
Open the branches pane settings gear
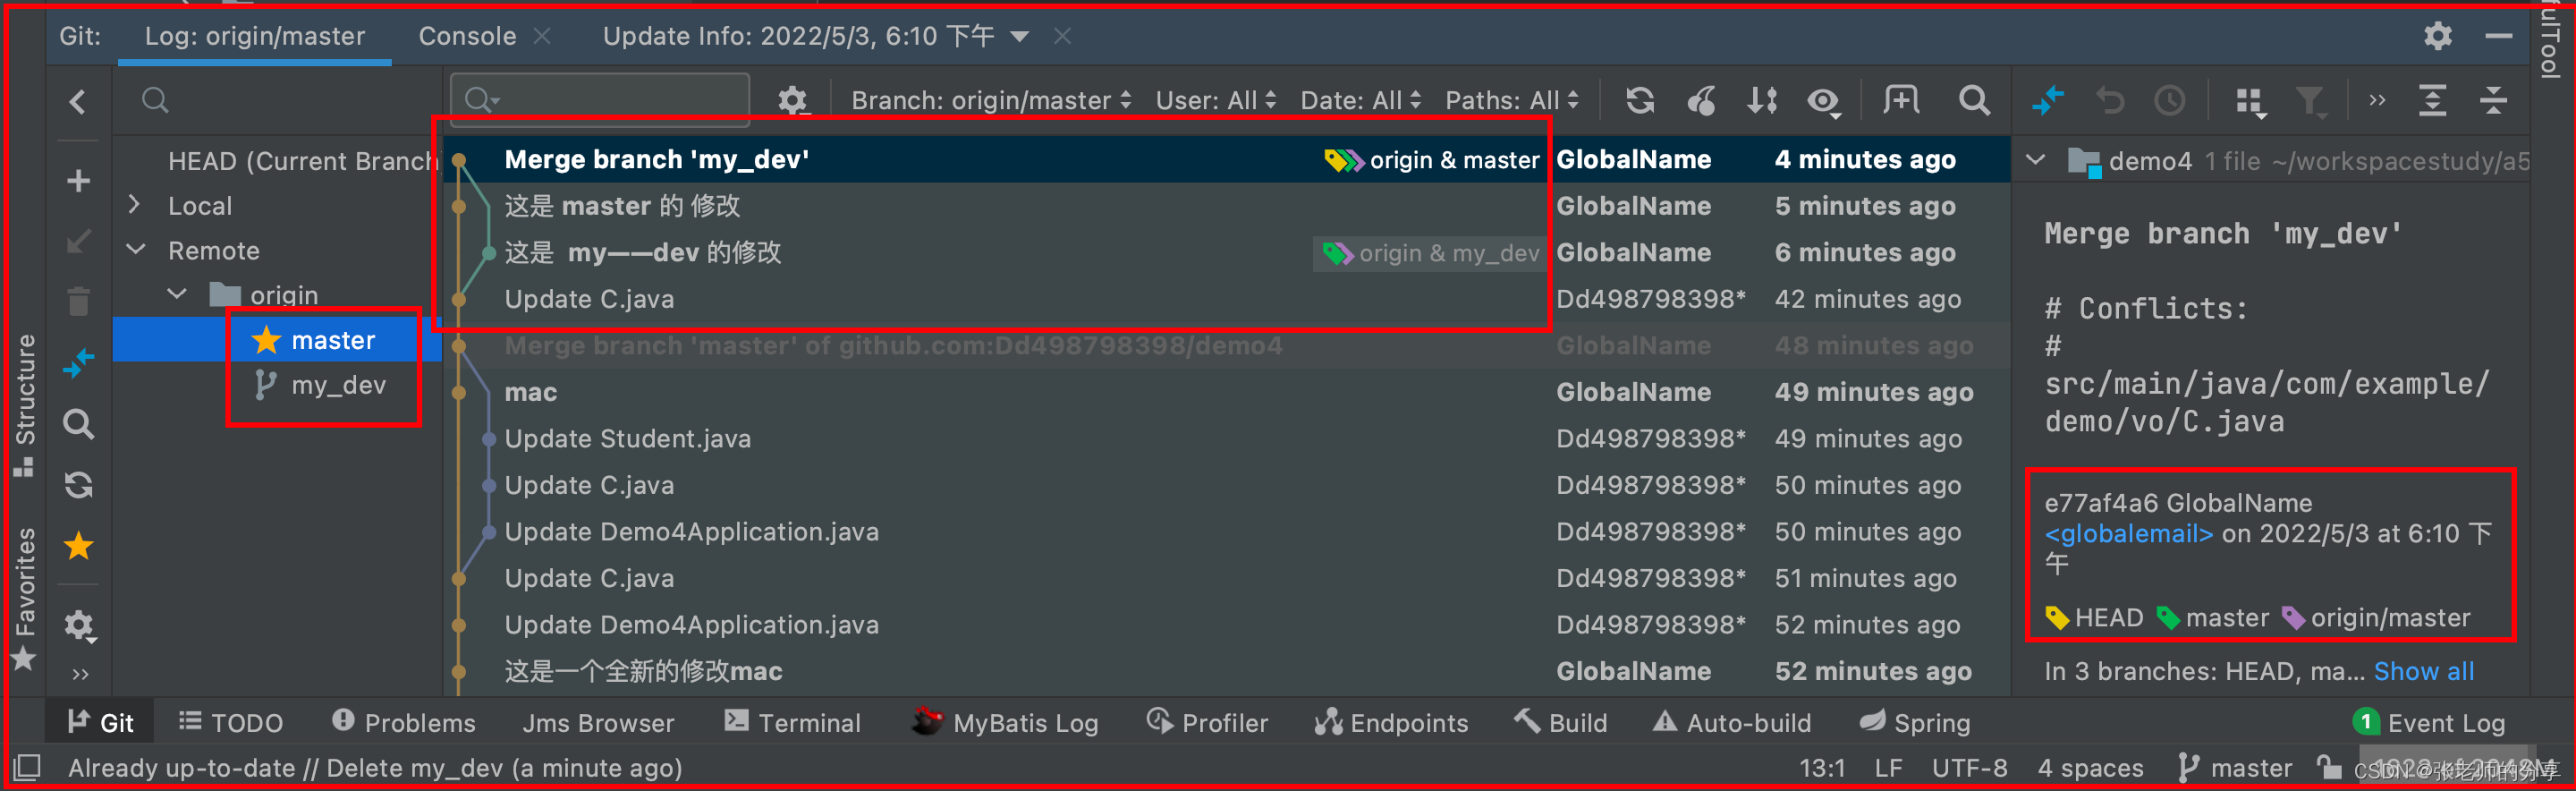click(78, 626)
